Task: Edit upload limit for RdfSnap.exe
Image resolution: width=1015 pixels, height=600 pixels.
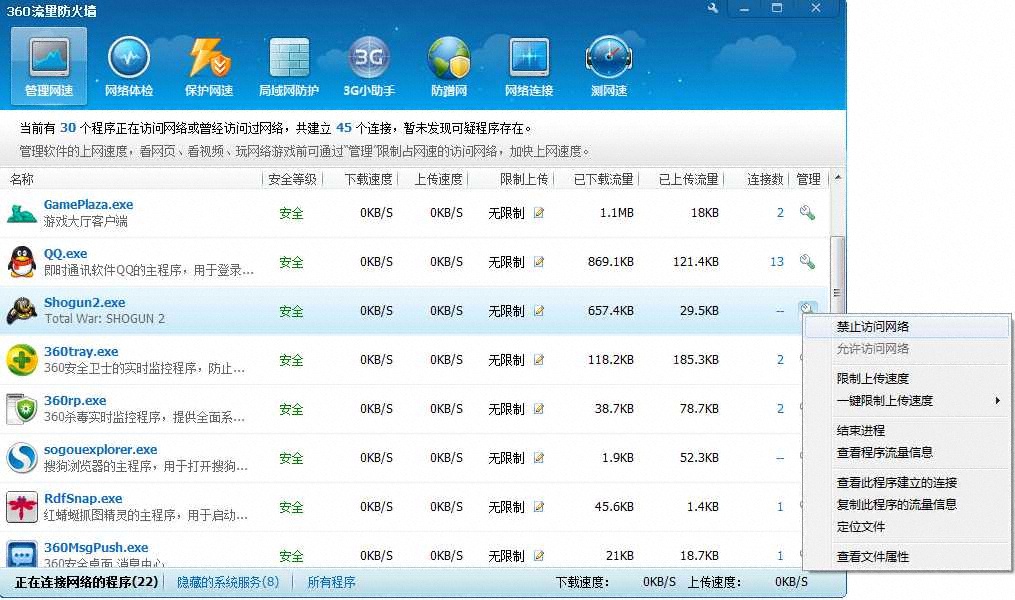Action: pos(539,507)
